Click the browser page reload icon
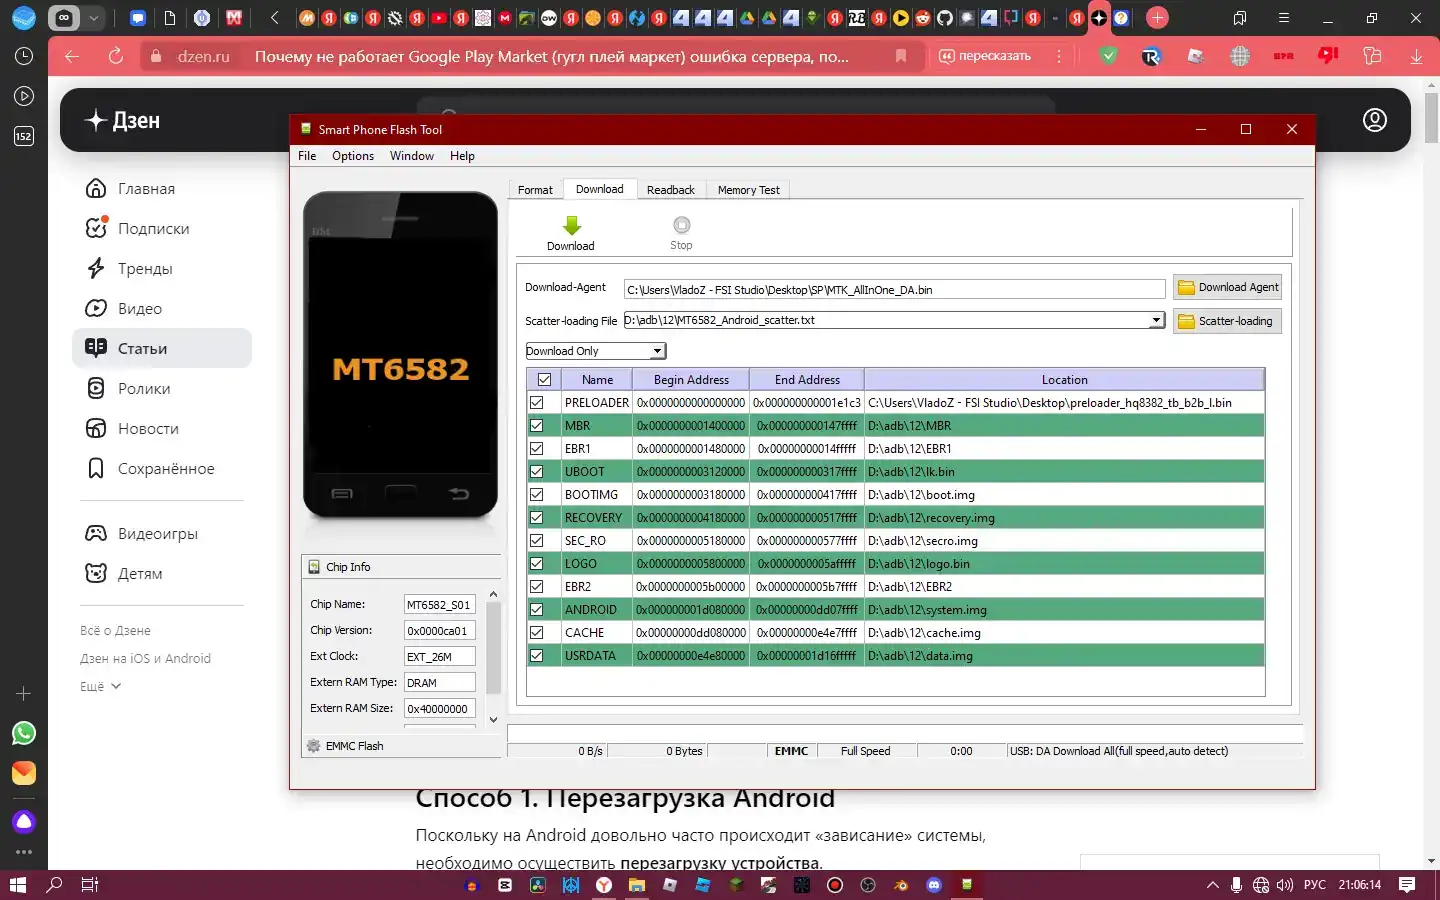The width and height of the screenshot is (1440, 900). 116,56
